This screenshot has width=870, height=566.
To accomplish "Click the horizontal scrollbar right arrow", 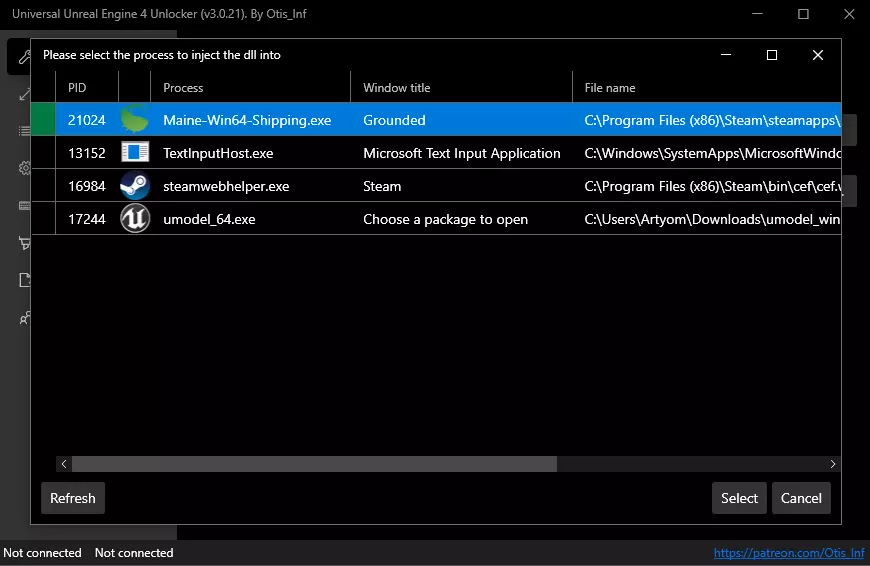I will [833, 464].
